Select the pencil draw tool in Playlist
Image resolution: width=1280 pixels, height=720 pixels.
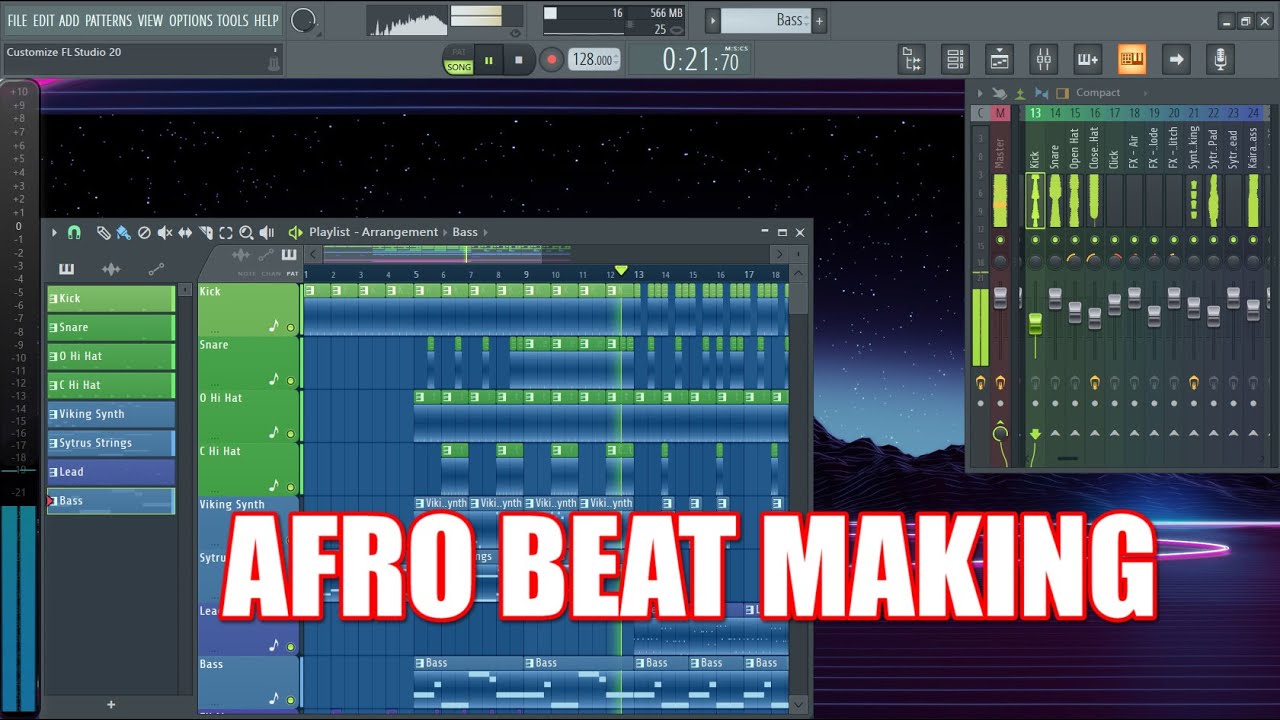pyautogui.click(x=103, y=232)
